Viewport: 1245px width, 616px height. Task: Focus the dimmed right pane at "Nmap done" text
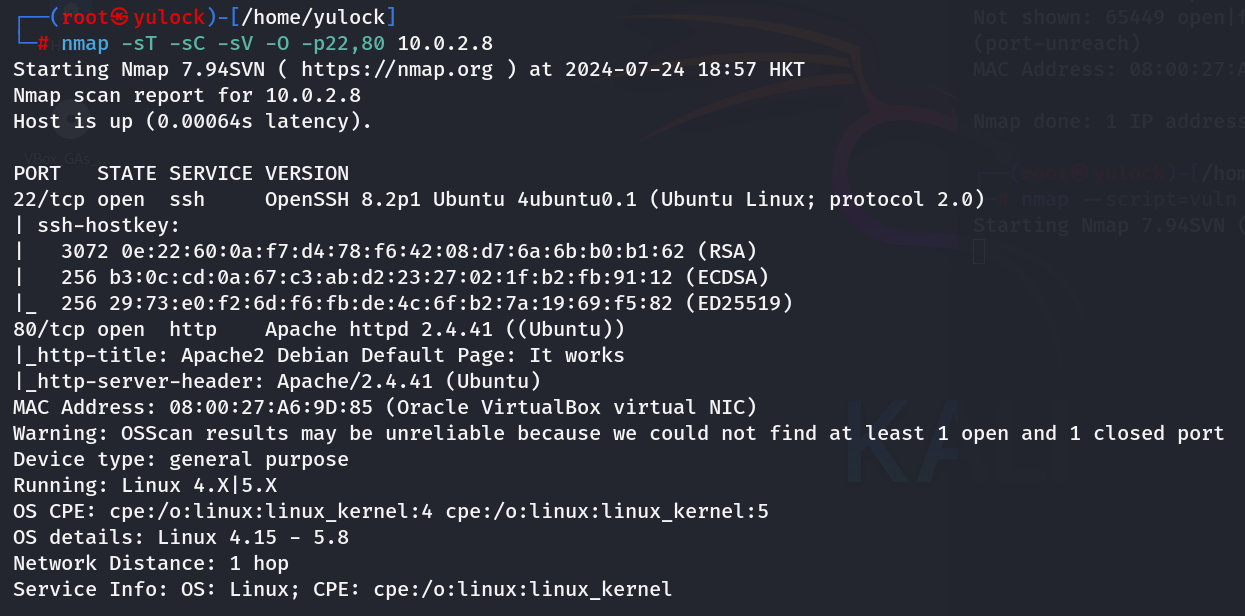(x=1040, y=121)
